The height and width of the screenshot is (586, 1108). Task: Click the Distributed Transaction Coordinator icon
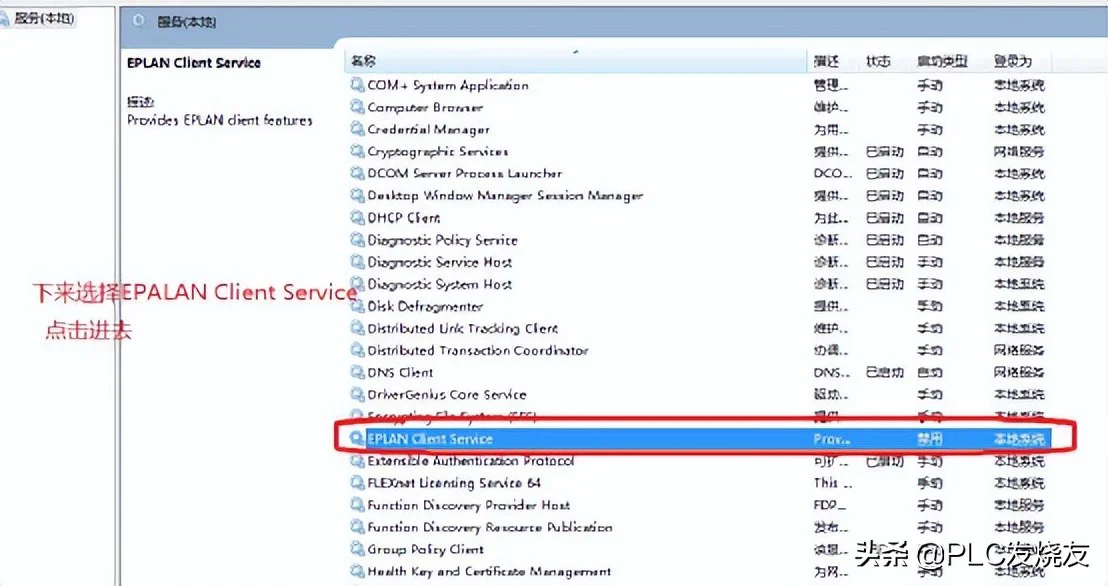coord(358,350)
